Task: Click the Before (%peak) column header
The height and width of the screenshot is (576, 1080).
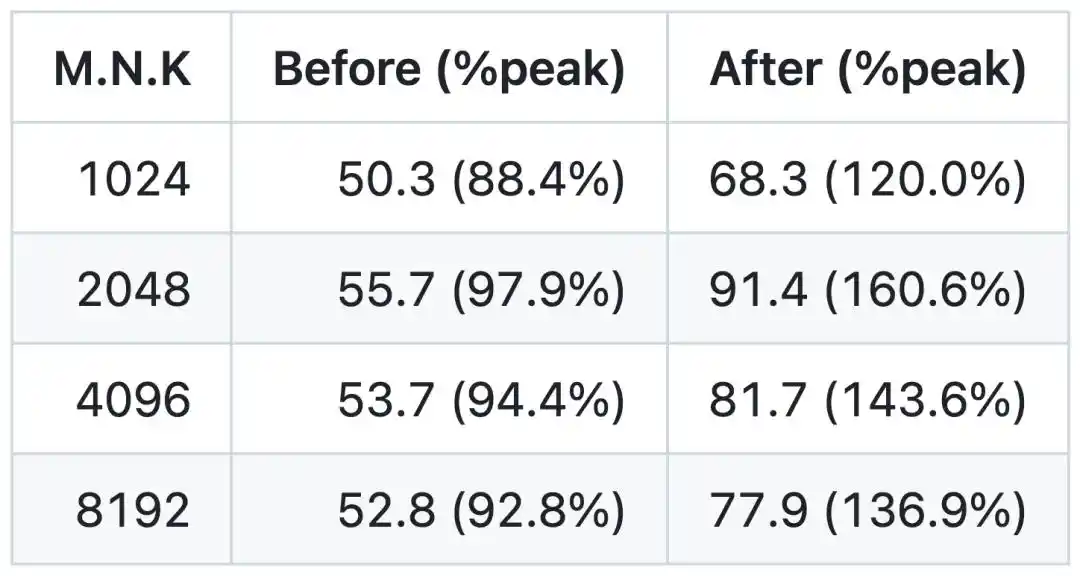Action: pos(449,68)
